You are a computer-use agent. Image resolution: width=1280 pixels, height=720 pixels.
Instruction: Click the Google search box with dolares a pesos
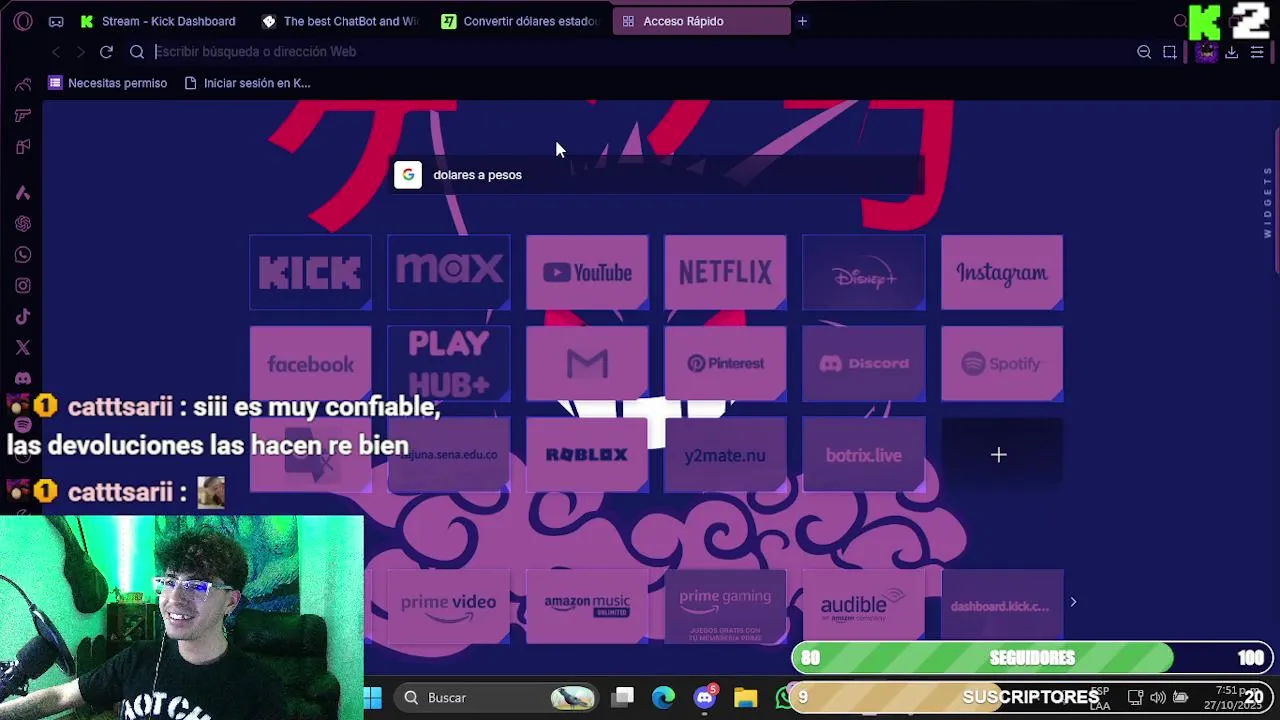click(658, 175)
